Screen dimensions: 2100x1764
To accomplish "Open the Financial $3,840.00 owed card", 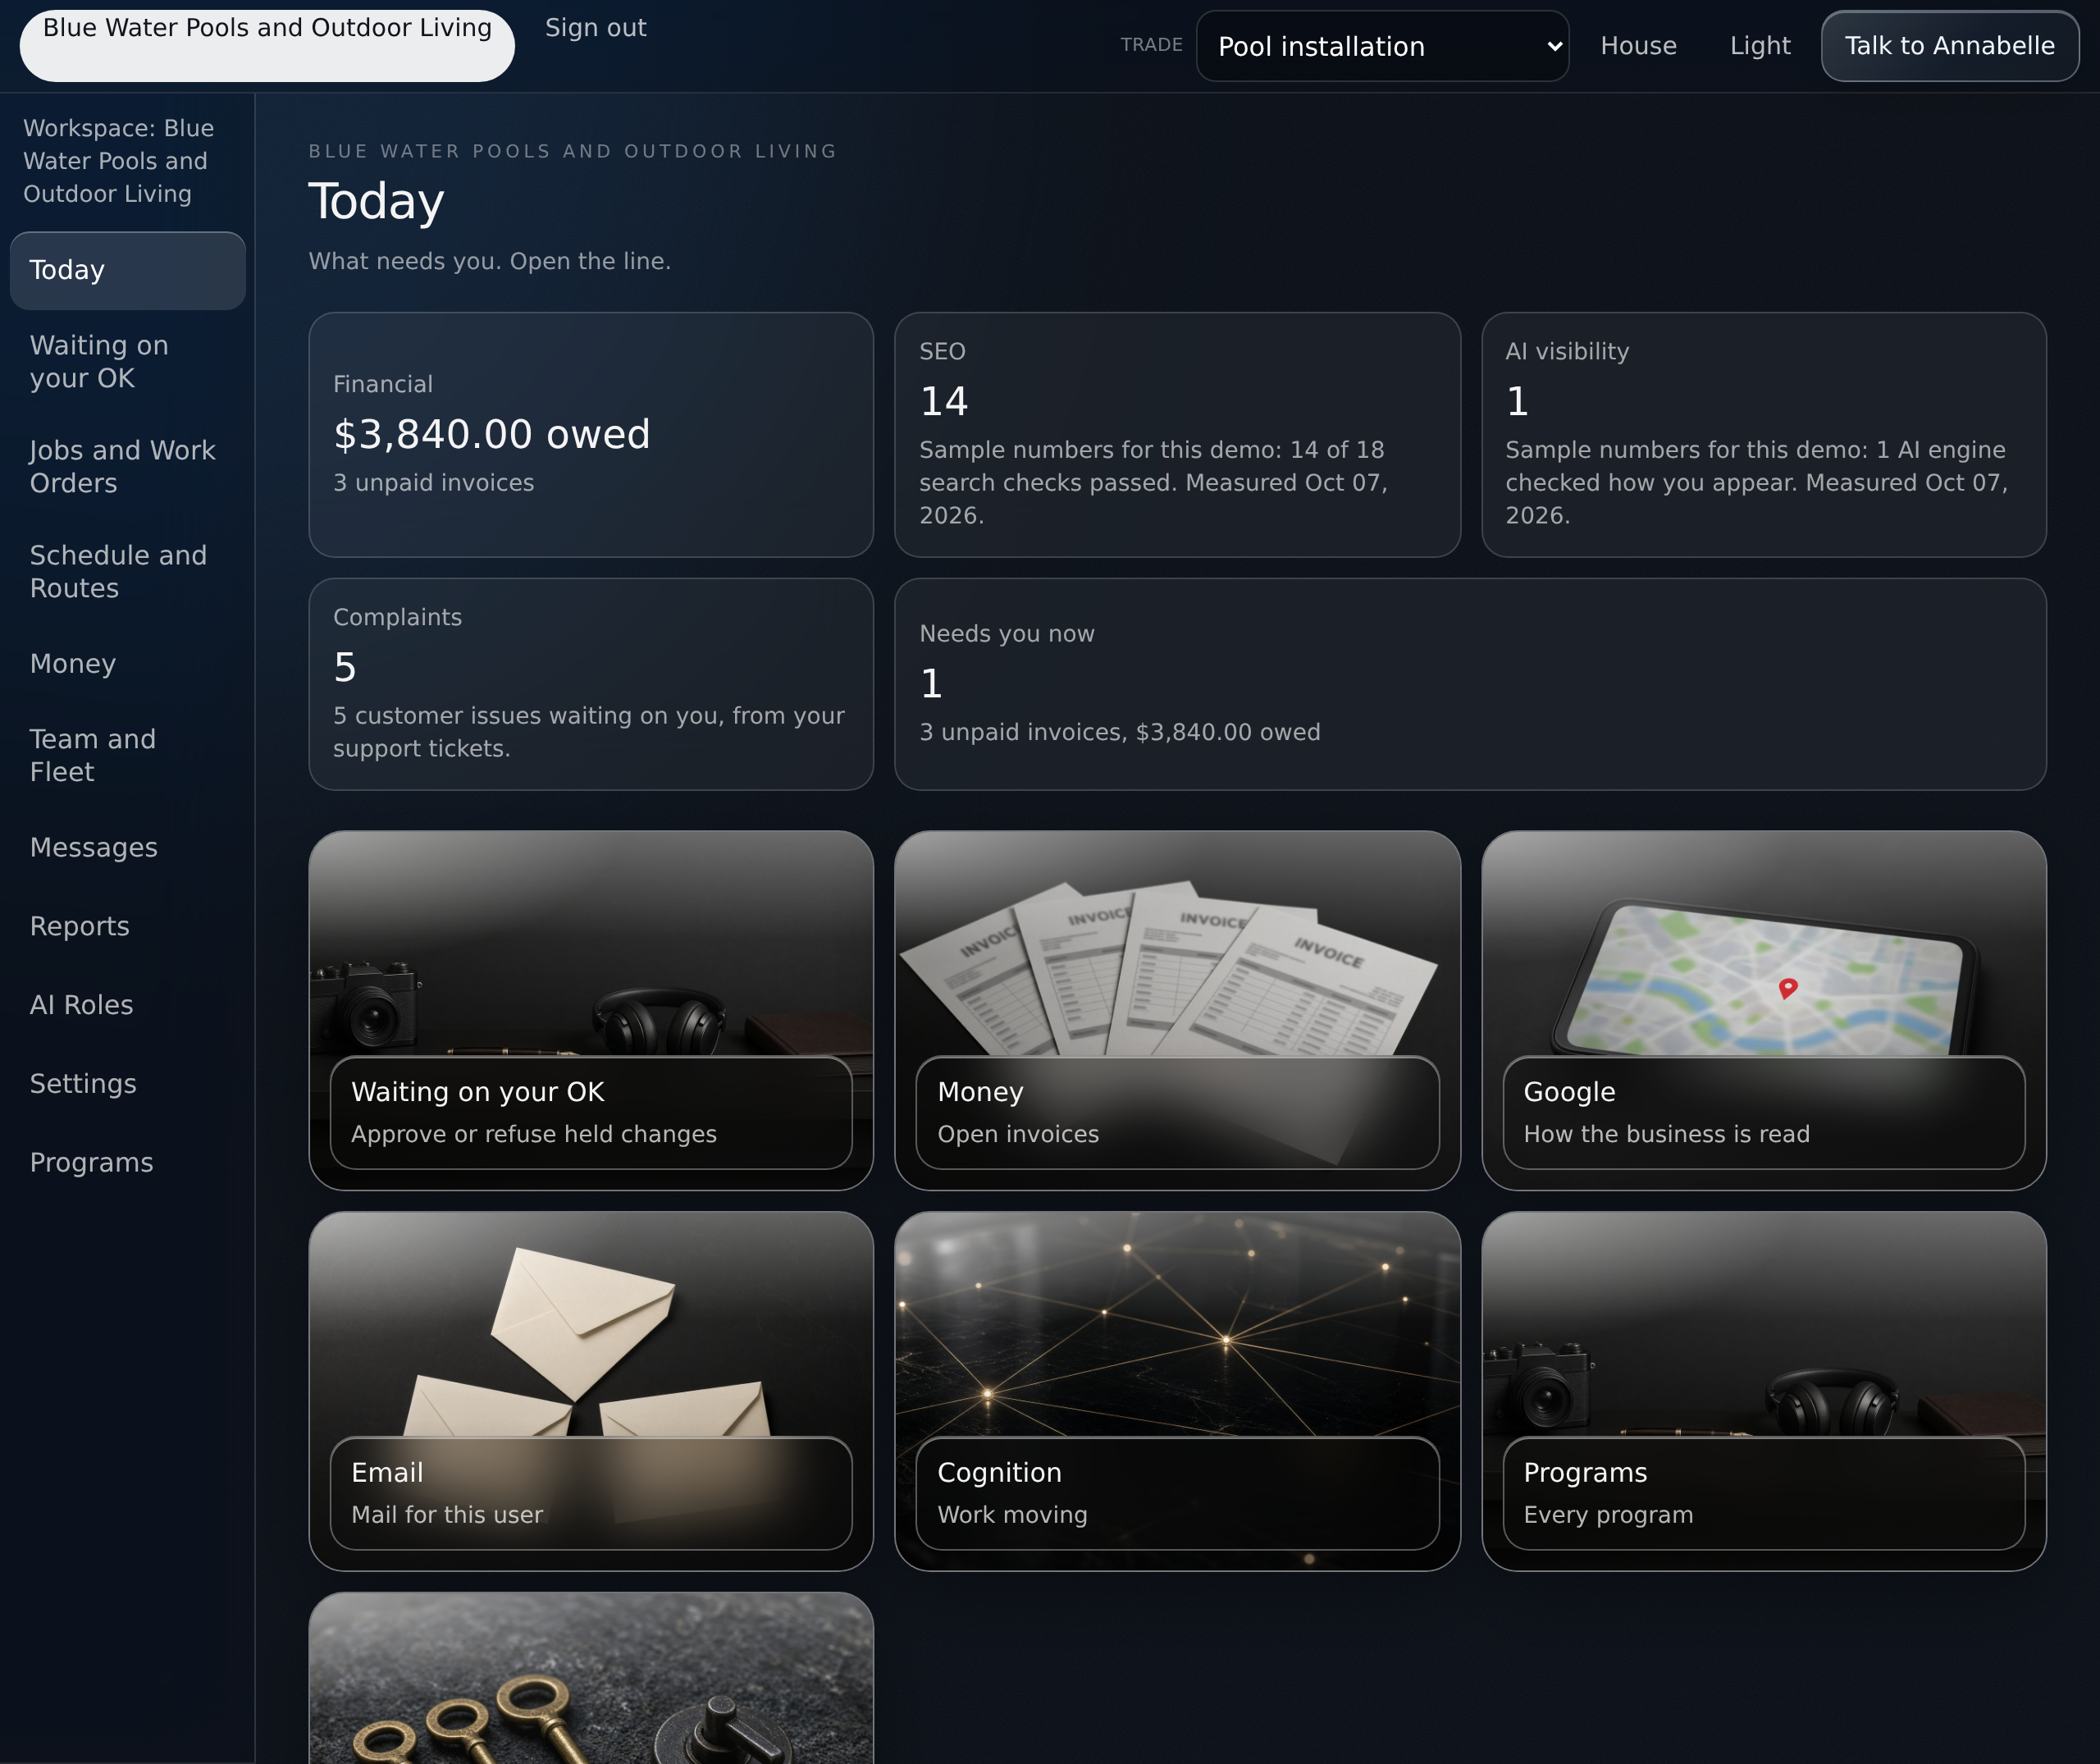I will [591, 435].
